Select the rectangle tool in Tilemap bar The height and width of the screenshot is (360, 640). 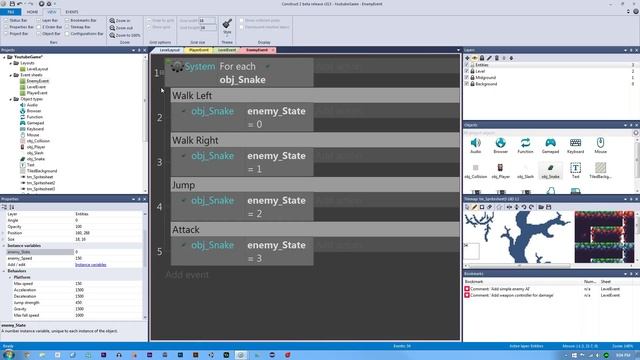pyautogui.click(x=482, y=207)
